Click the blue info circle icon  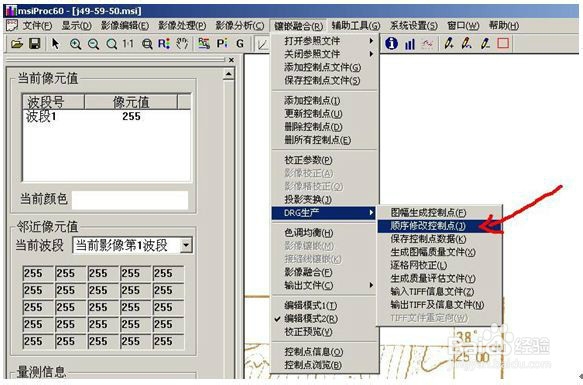tap(391, 44)
